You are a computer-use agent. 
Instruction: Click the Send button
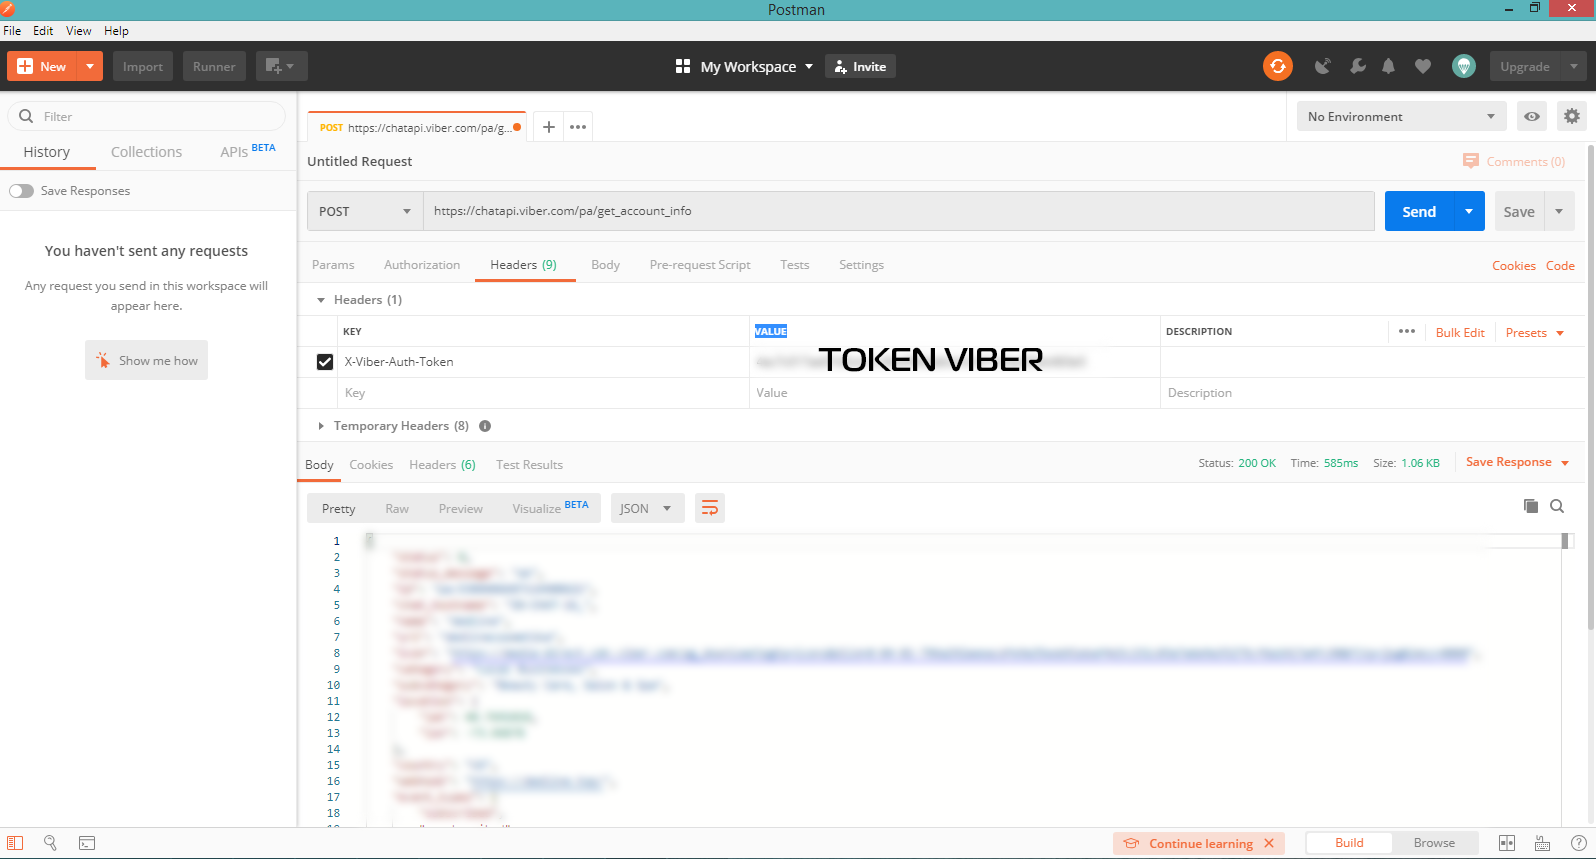1419,211
